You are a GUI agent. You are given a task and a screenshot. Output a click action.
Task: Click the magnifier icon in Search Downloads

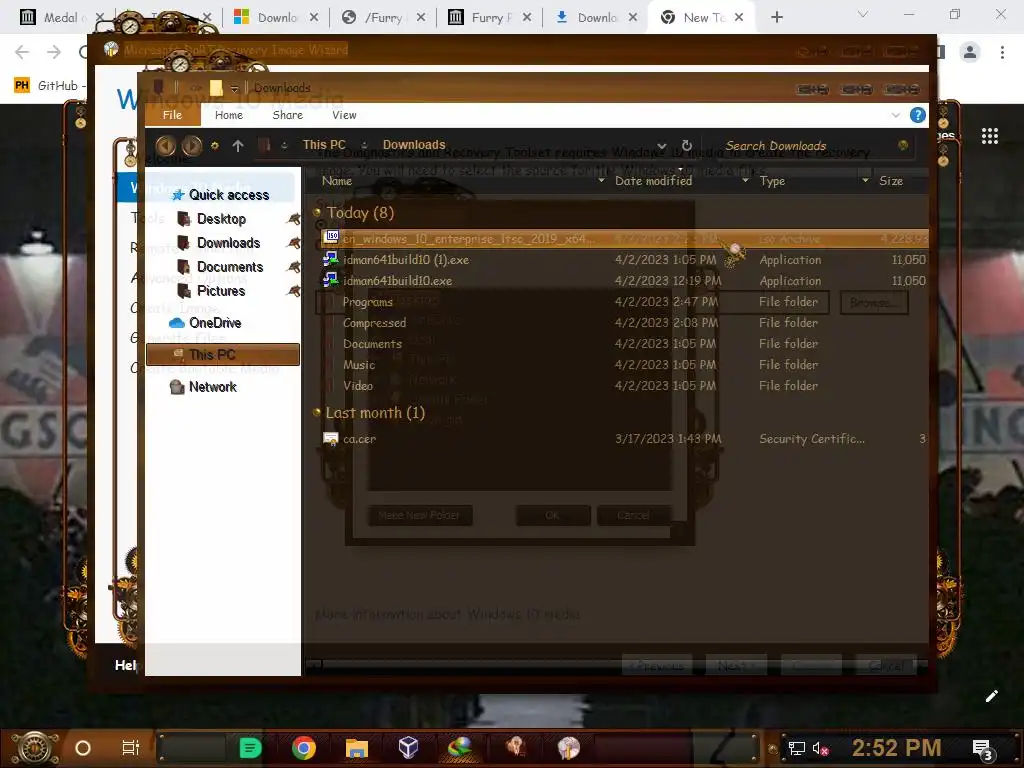pyautogui.click(x=903, y=145)
